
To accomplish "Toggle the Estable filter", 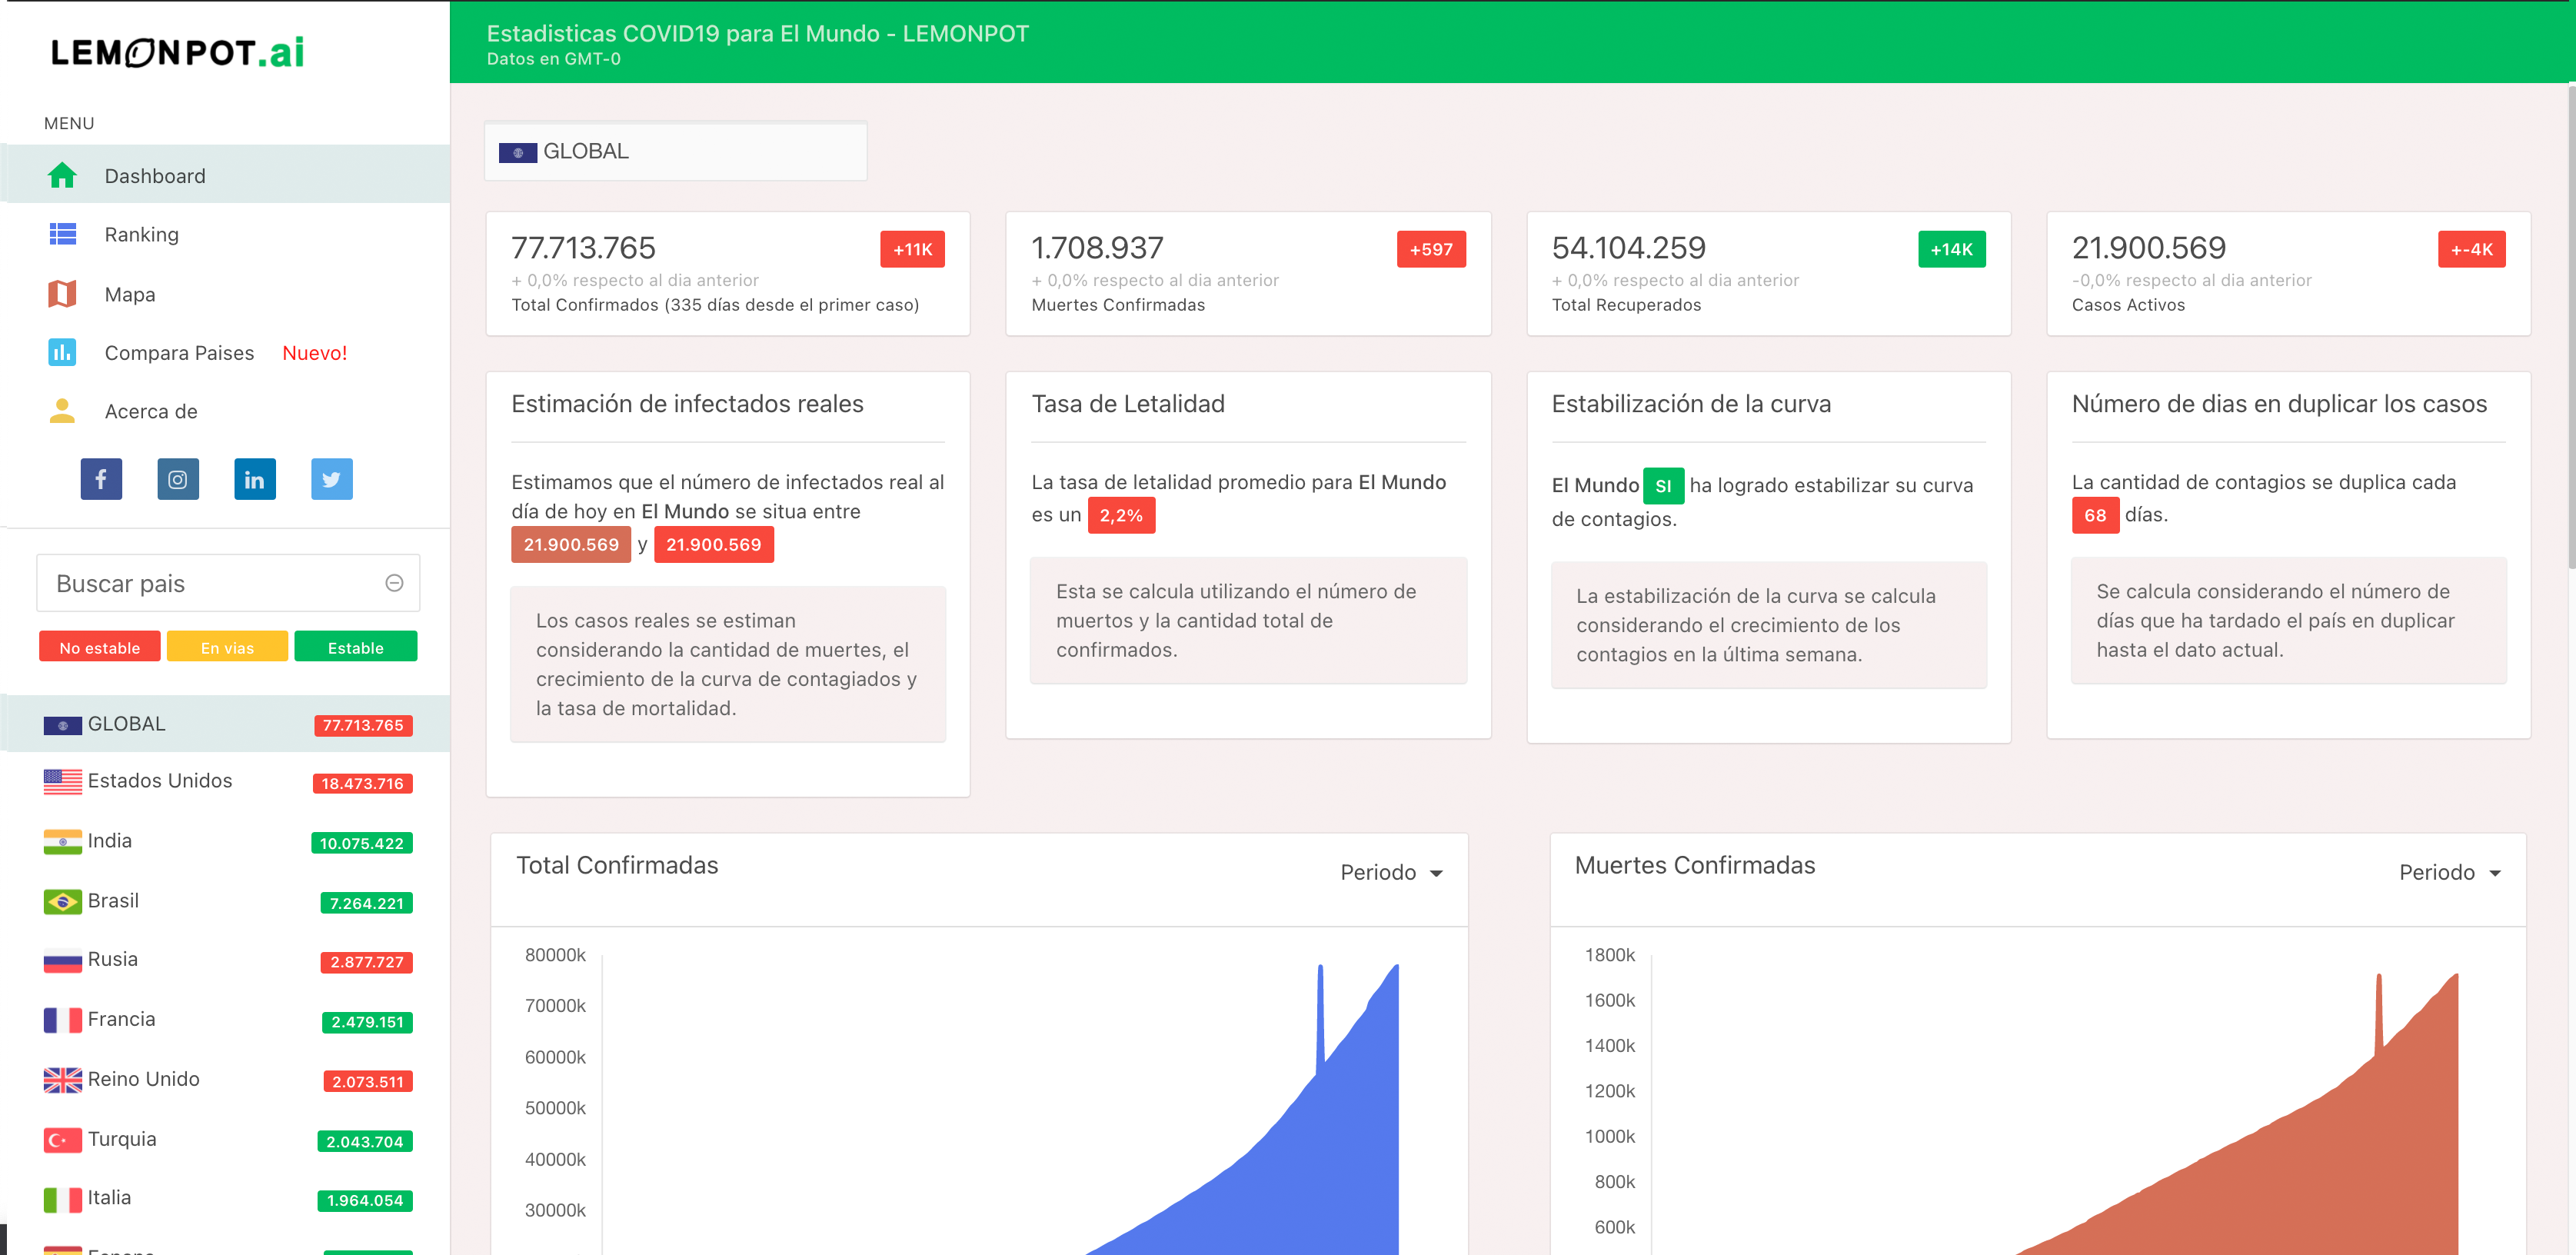I will 355,647.
